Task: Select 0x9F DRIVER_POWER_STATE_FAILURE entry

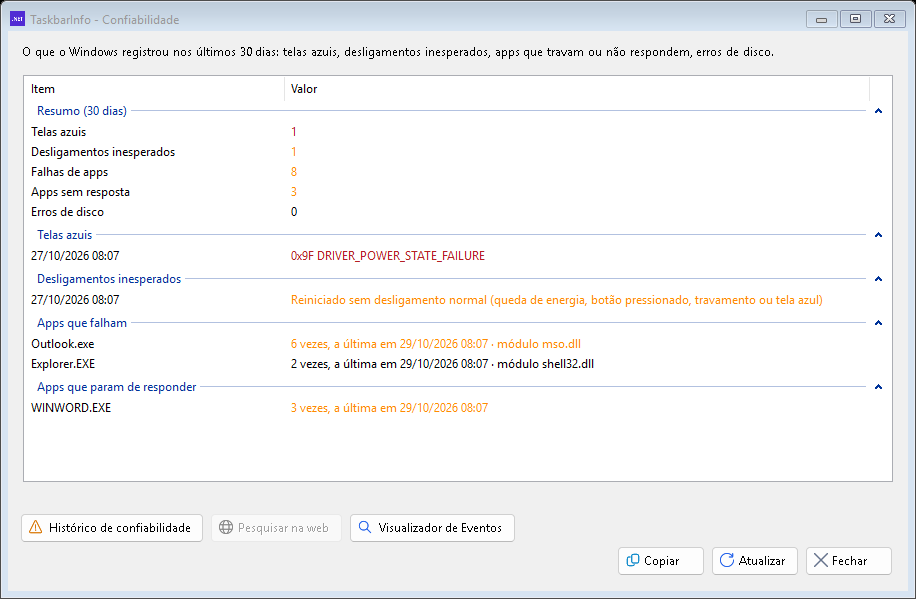Action: point(388,256)
